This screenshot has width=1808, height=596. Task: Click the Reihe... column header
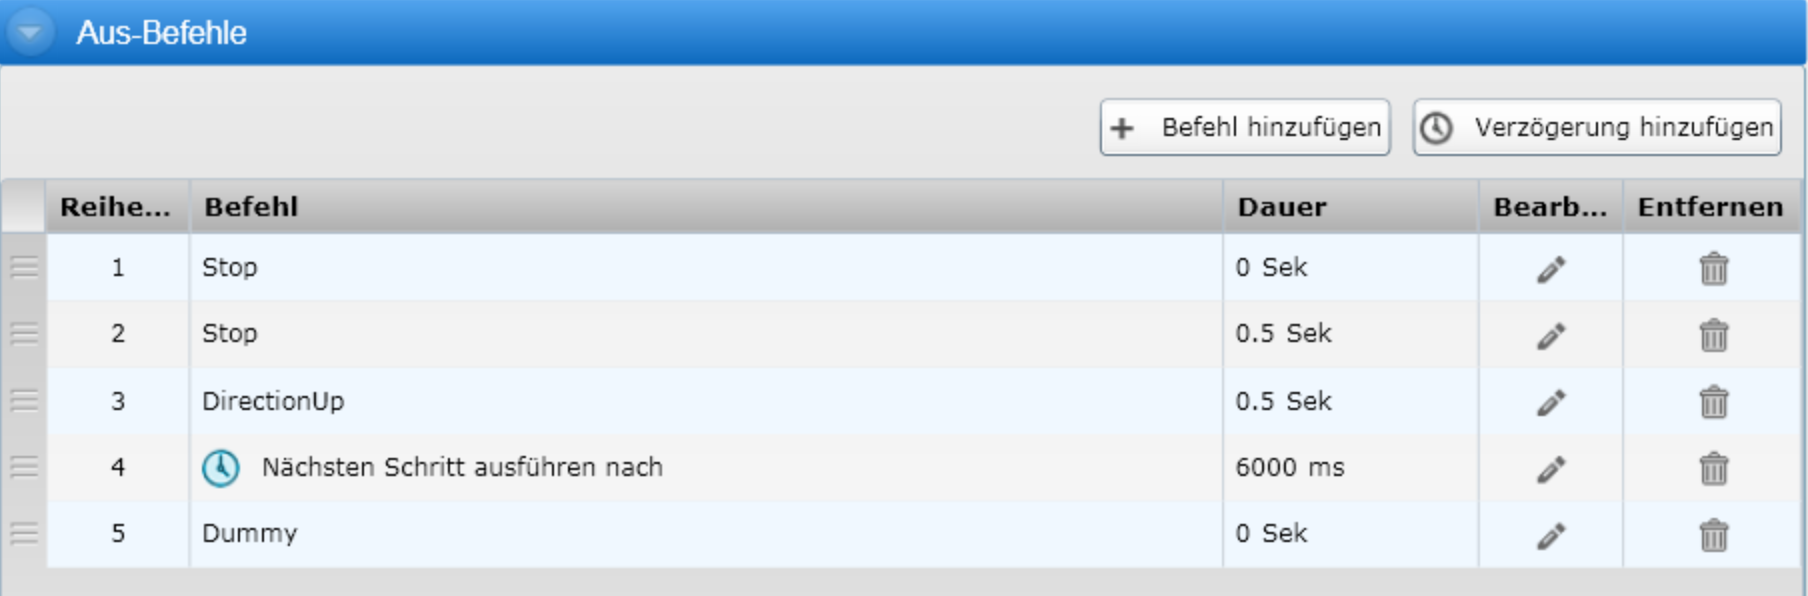point(116,207)
